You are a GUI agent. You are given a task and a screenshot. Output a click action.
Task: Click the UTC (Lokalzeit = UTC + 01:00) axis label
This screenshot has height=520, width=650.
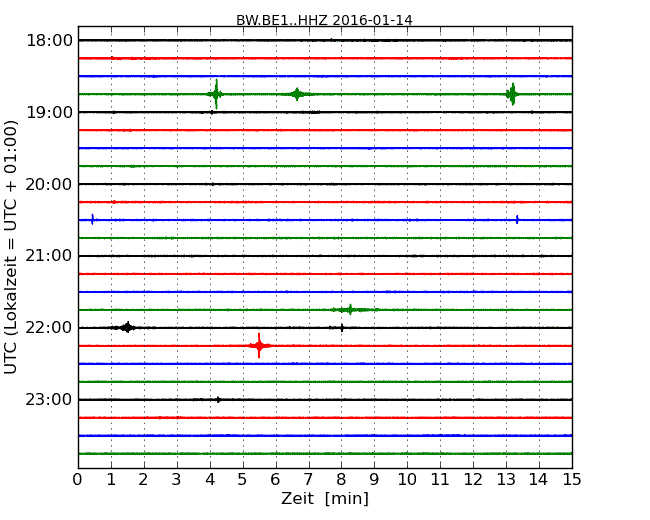point(11,247)
